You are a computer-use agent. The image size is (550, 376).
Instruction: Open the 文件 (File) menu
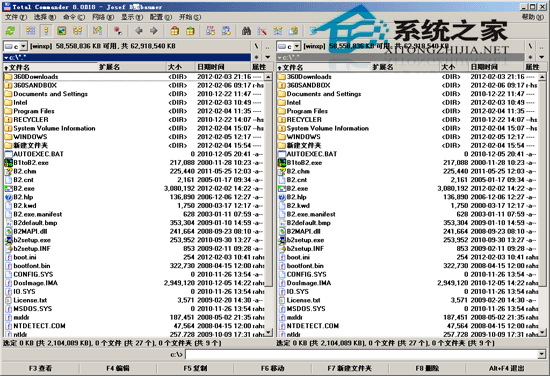pyautogui.click(x=16, y=17)
